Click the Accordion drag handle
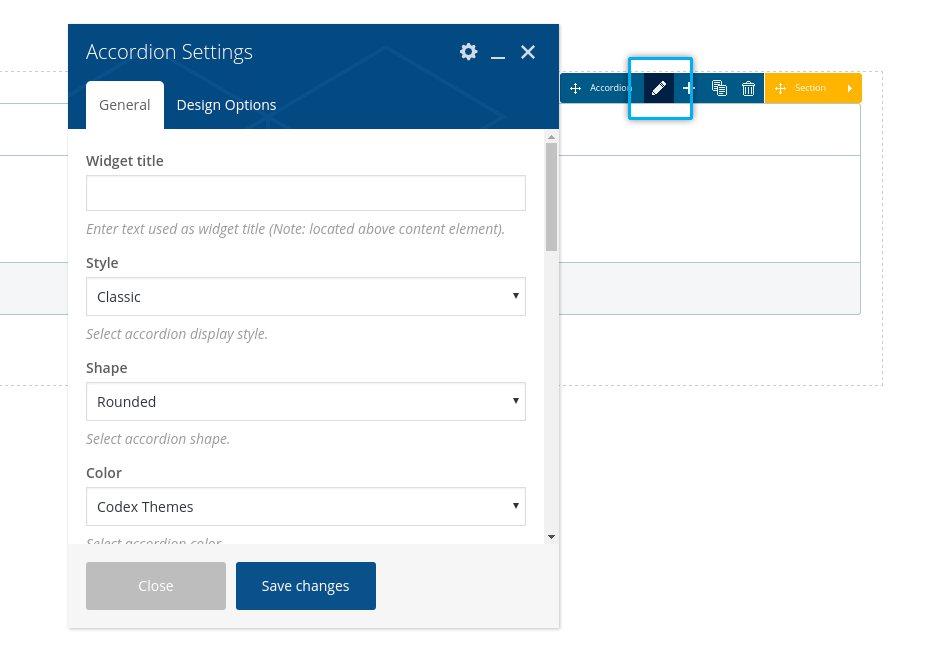The height and width of the screenshot is (656, 928). coord(576,88)
